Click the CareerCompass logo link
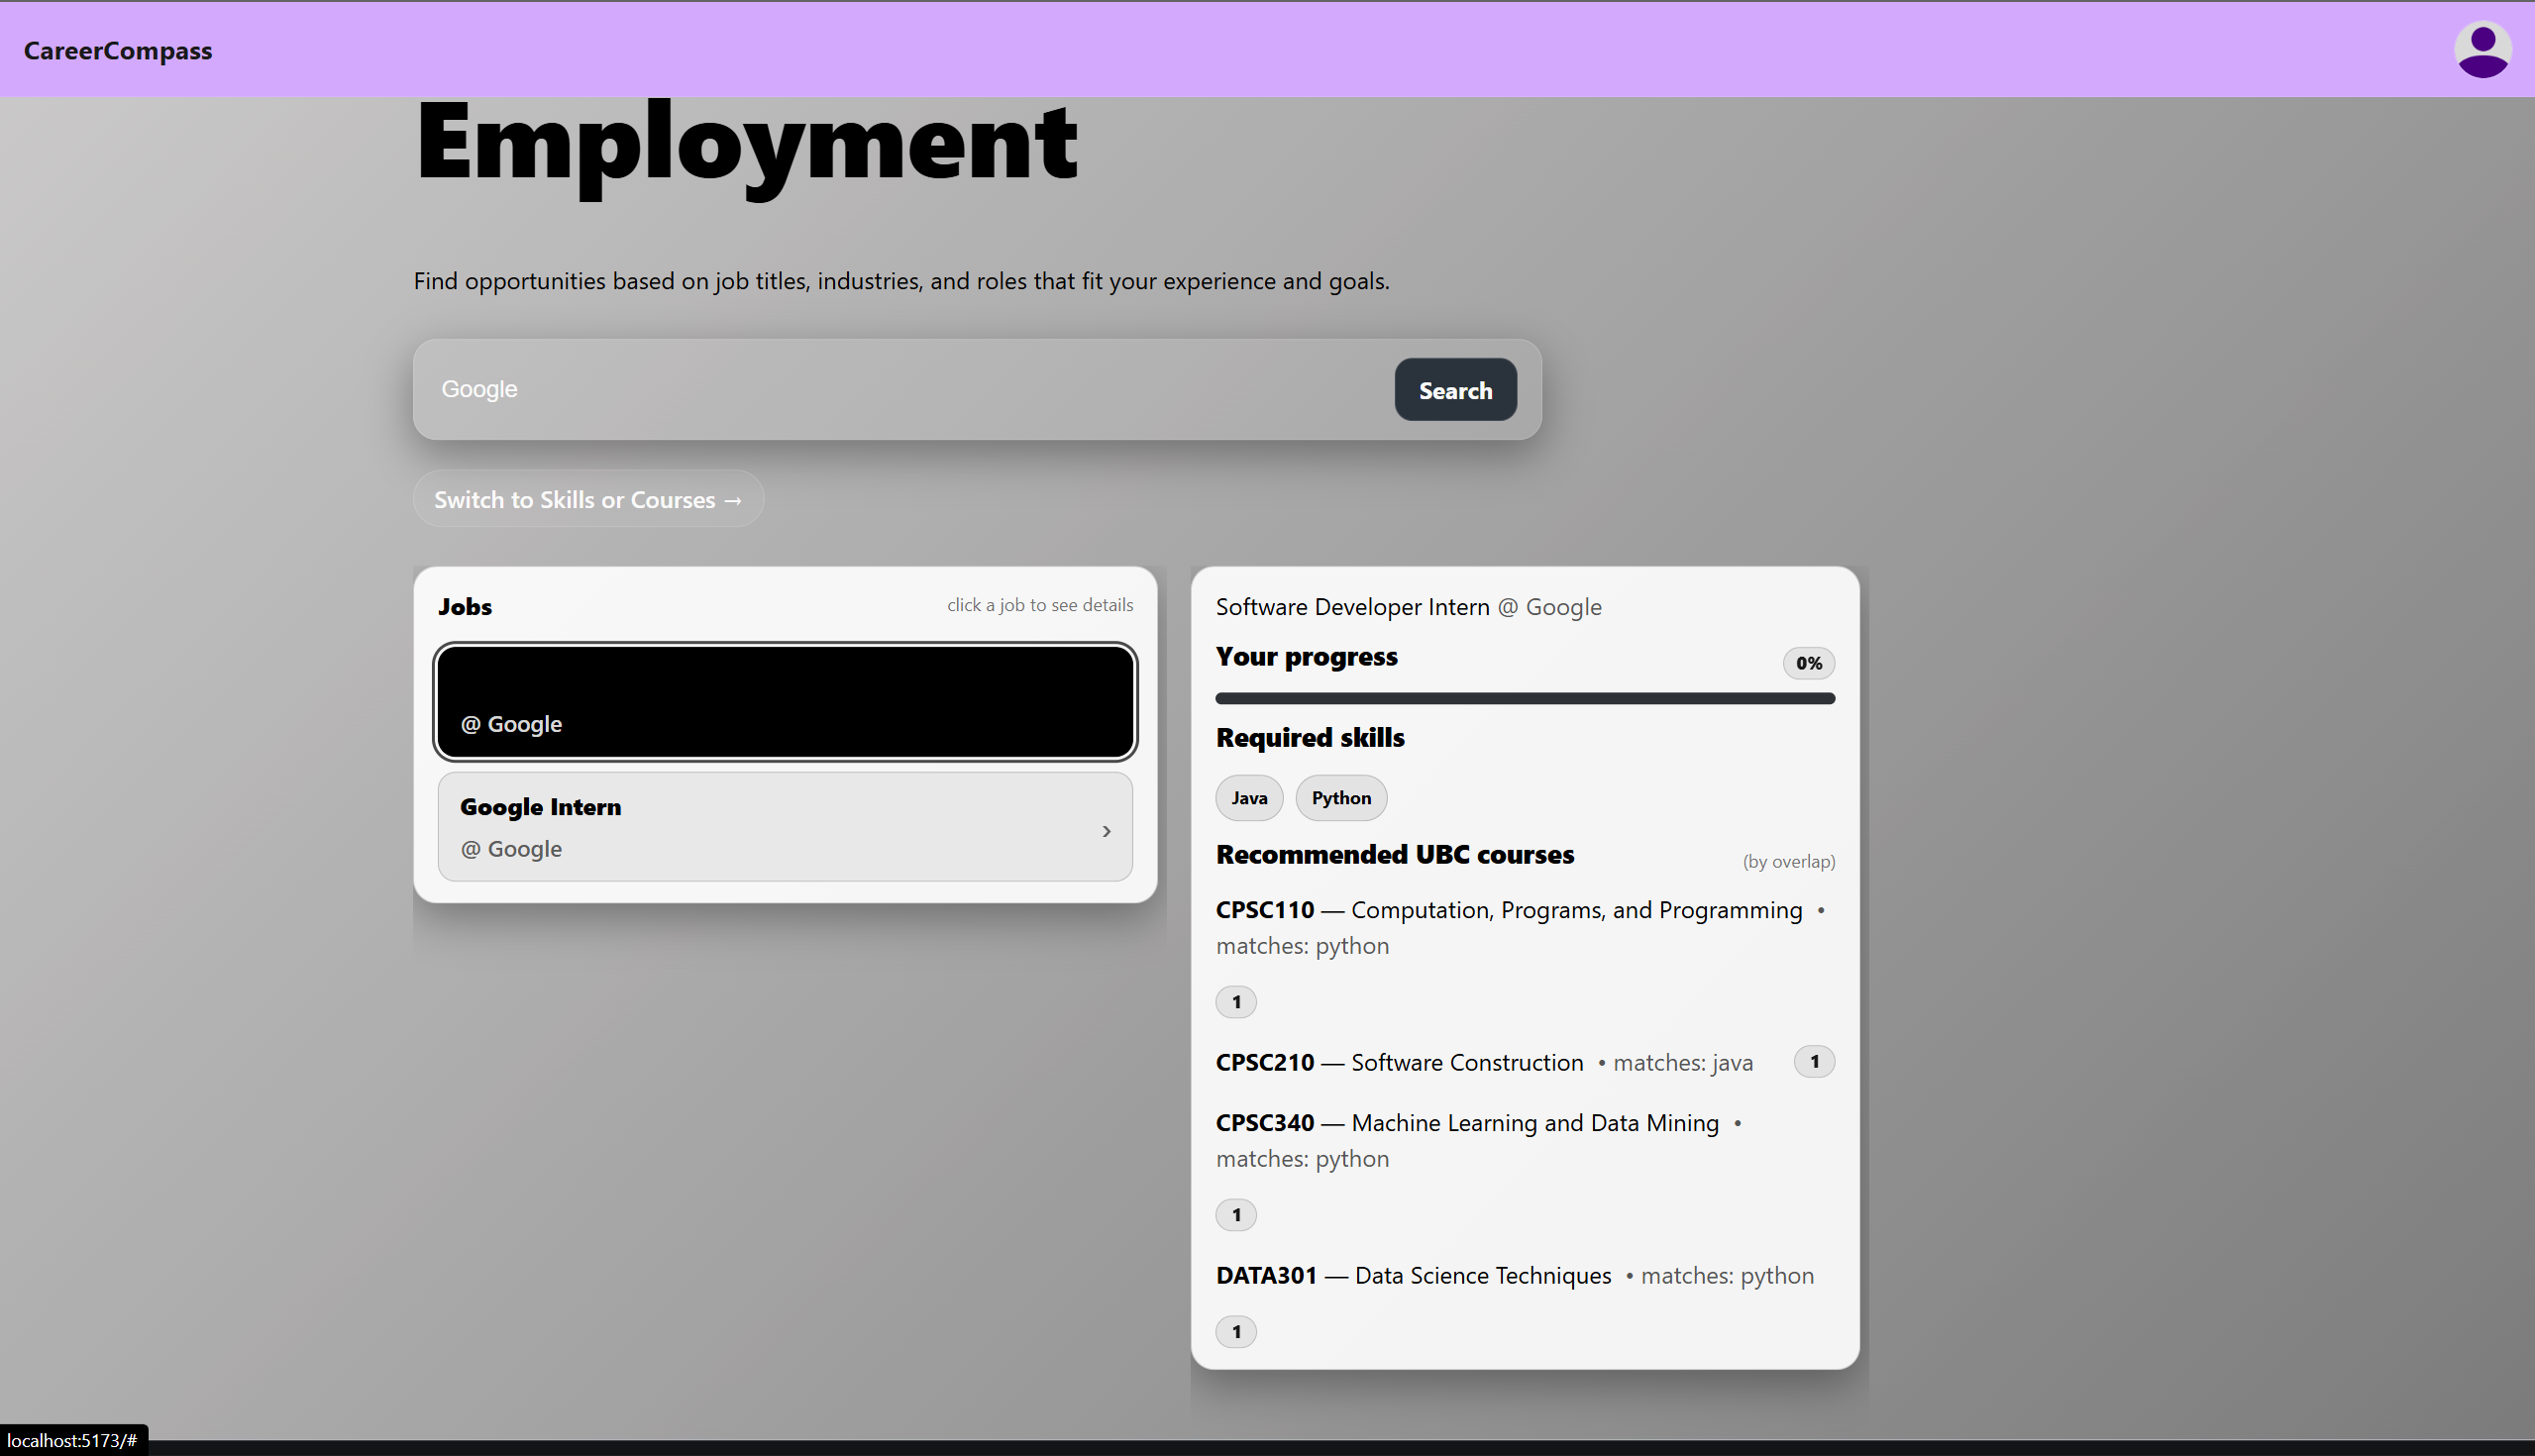 coord(118,51)
